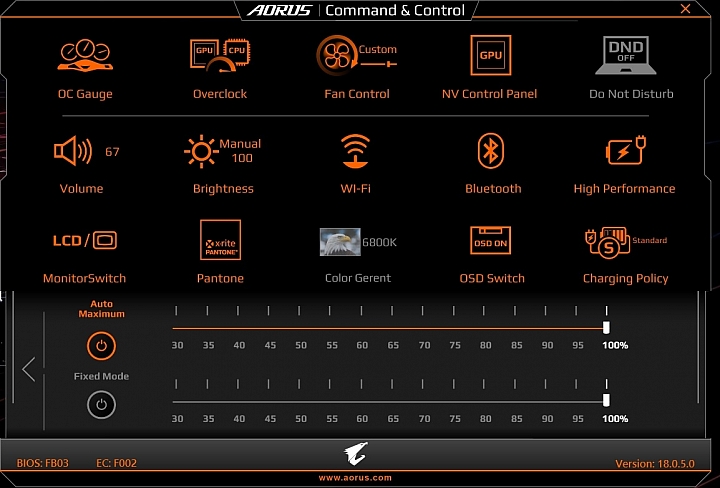Image resolution: width=720 pixels, height=488 pixels.
Task: Click the "High Performance" label
Action: [x=624, y=189]
